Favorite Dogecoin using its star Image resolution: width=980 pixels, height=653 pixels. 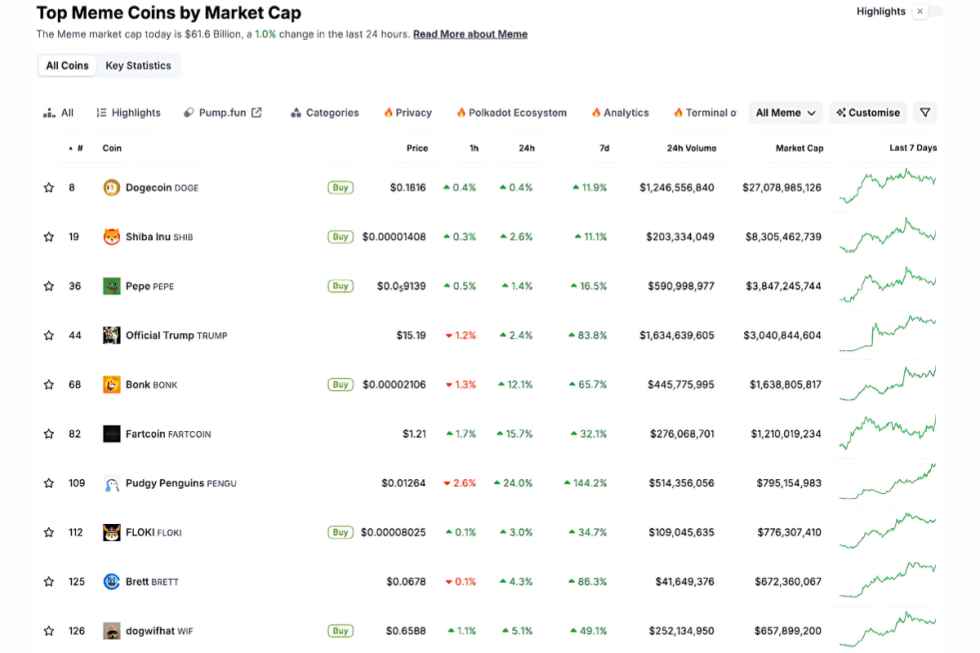(x=48, y=187)
